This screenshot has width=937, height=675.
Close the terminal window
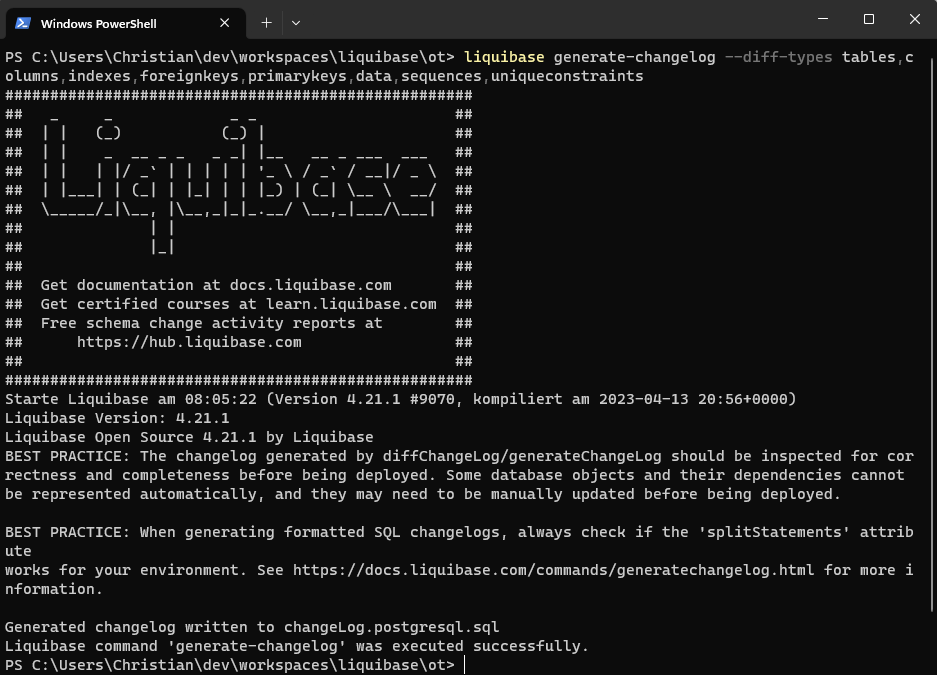(914, 20)
